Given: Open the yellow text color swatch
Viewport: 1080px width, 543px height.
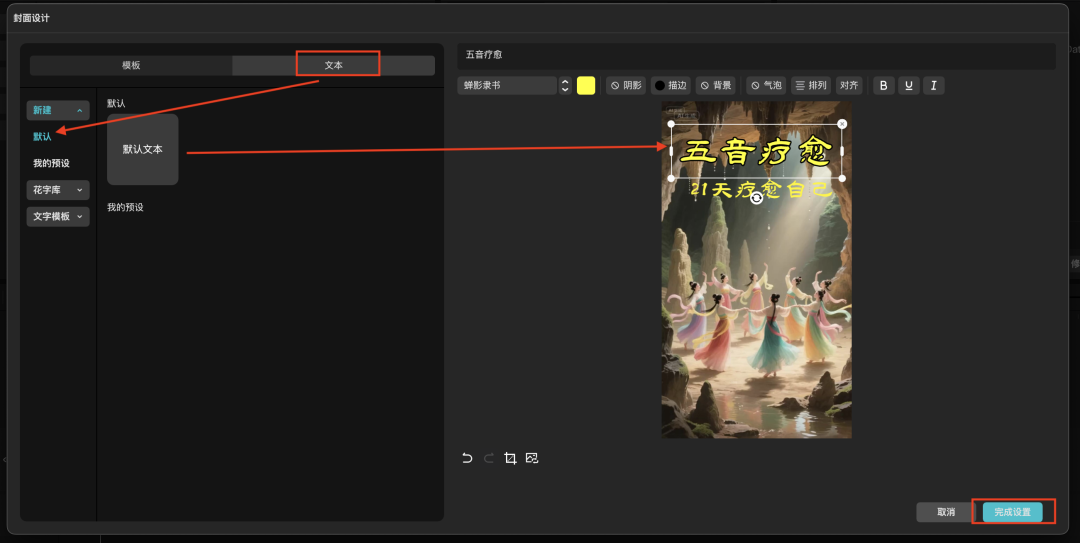Looking at the screenshot, I should point(586,85).
